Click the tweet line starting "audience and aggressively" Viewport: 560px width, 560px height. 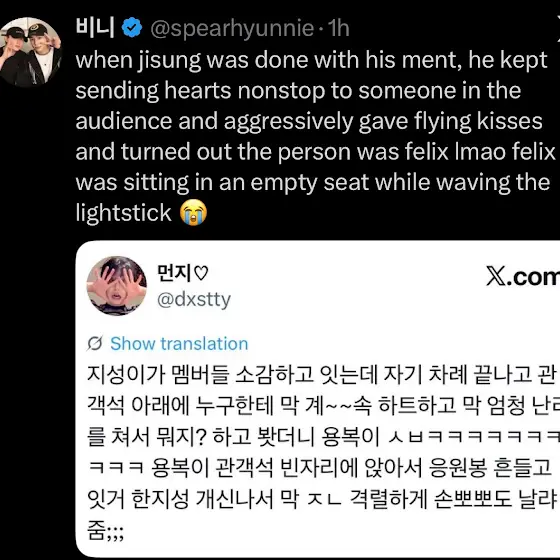click(309, 121)
